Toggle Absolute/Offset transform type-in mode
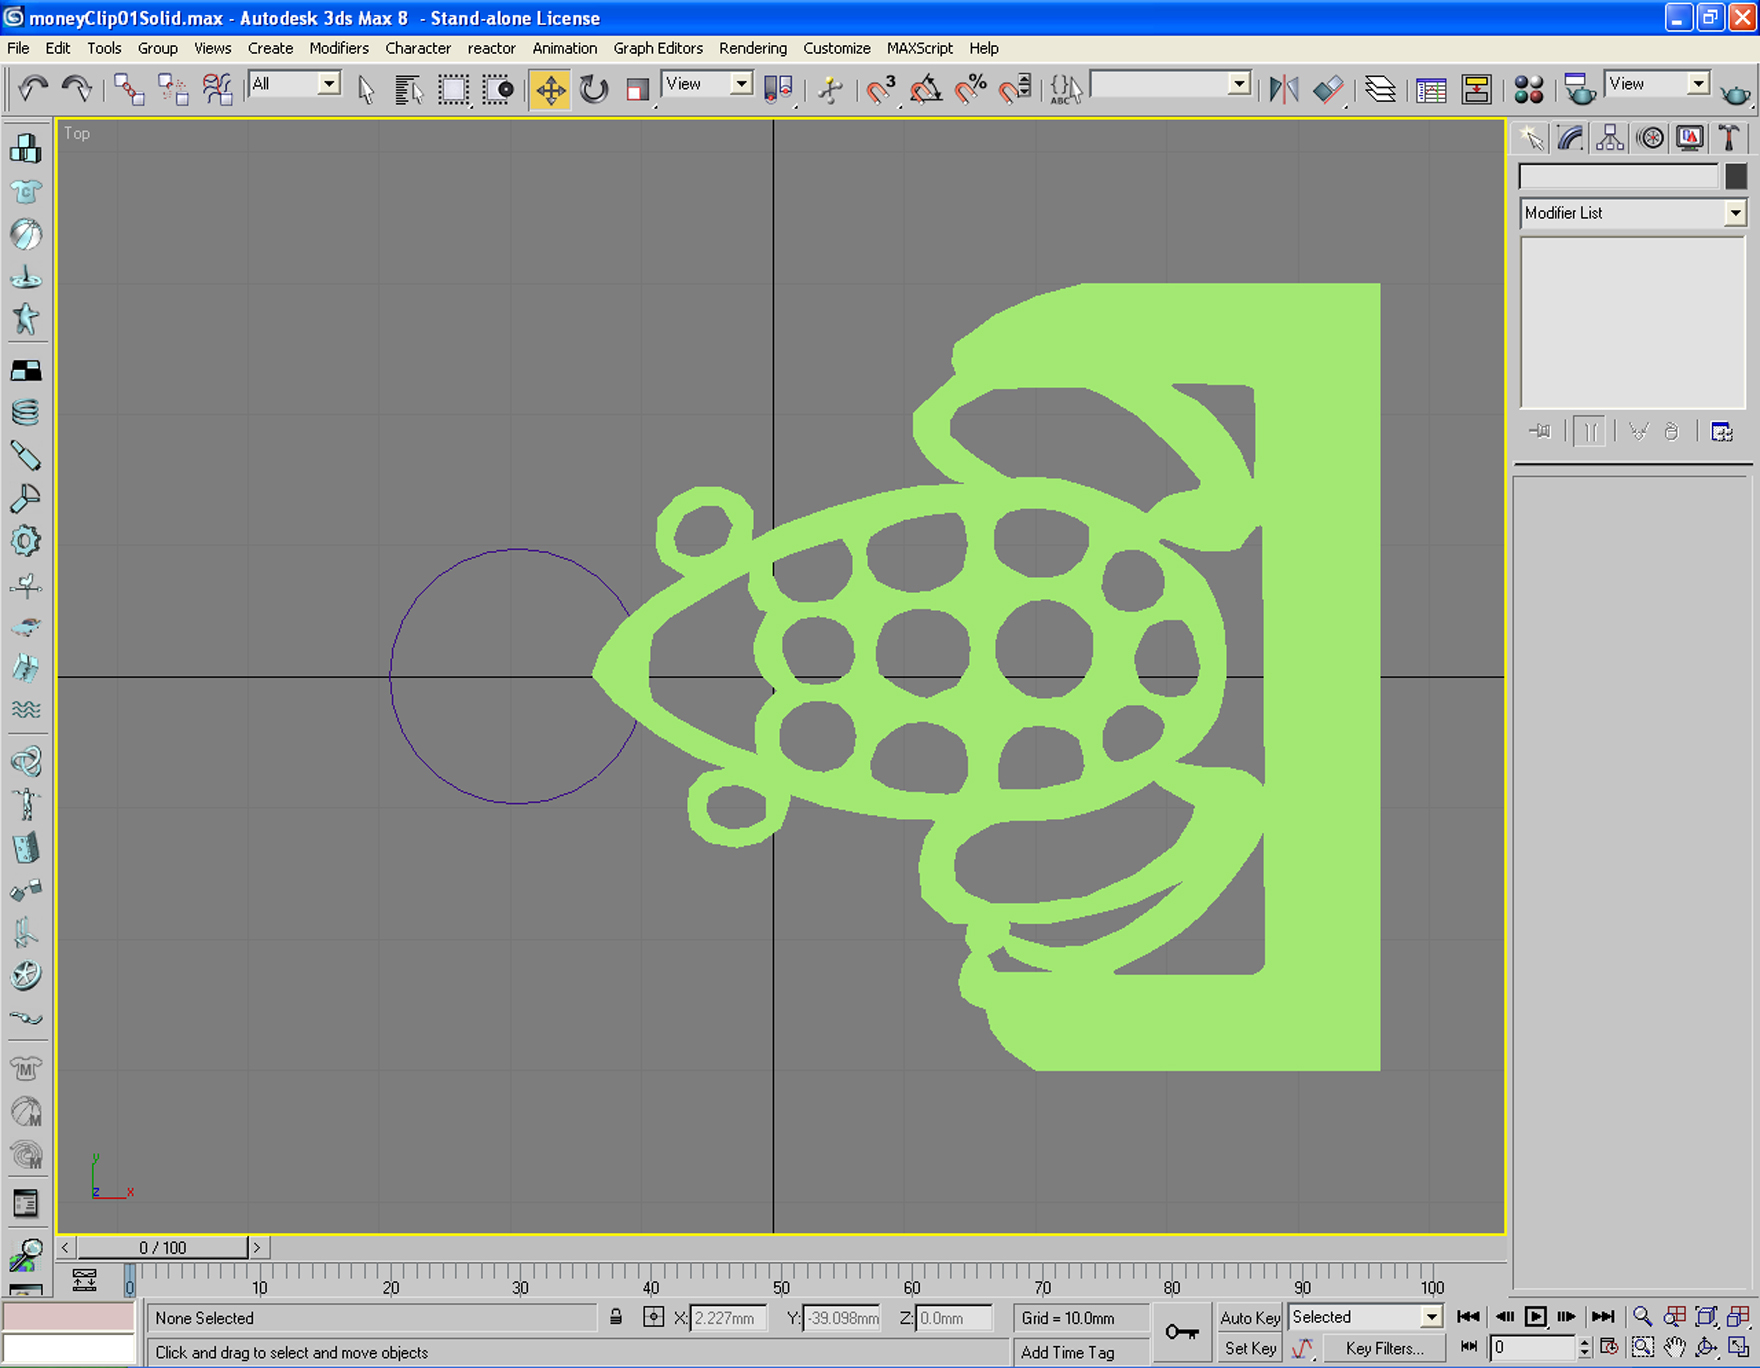Screen dimensions: 1760x1368 pyautogui.click(x=653, y=1317)
